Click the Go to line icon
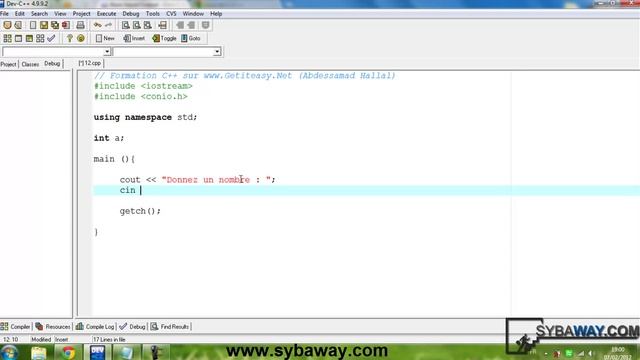The width and height of the screenshot is (640, 360). tap(162, 25)
